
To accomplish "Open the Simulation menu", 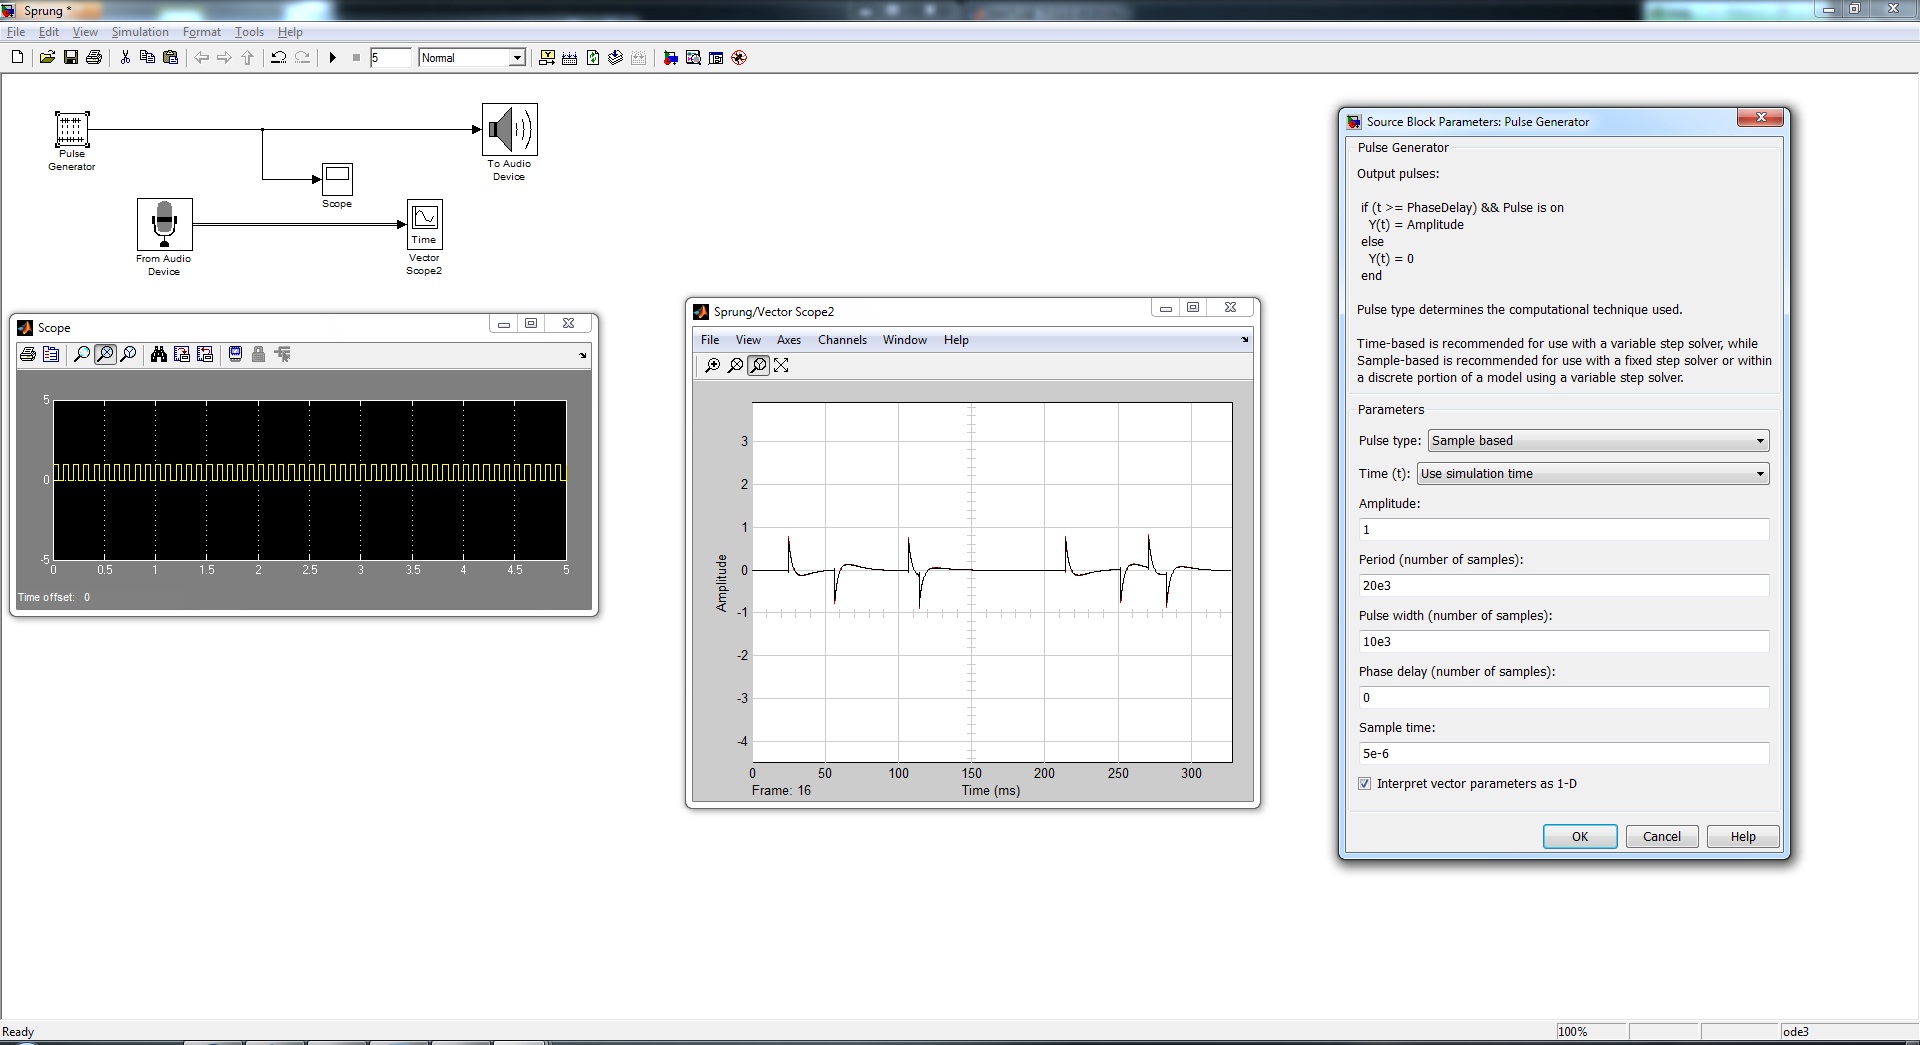I will tap(140, 32).
